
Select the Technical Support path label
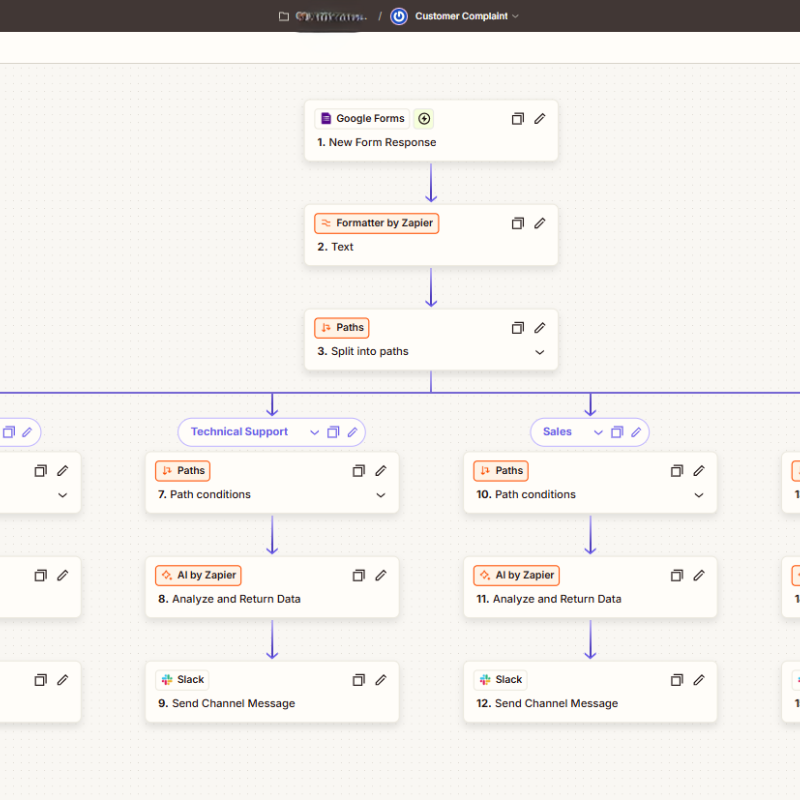239,432
